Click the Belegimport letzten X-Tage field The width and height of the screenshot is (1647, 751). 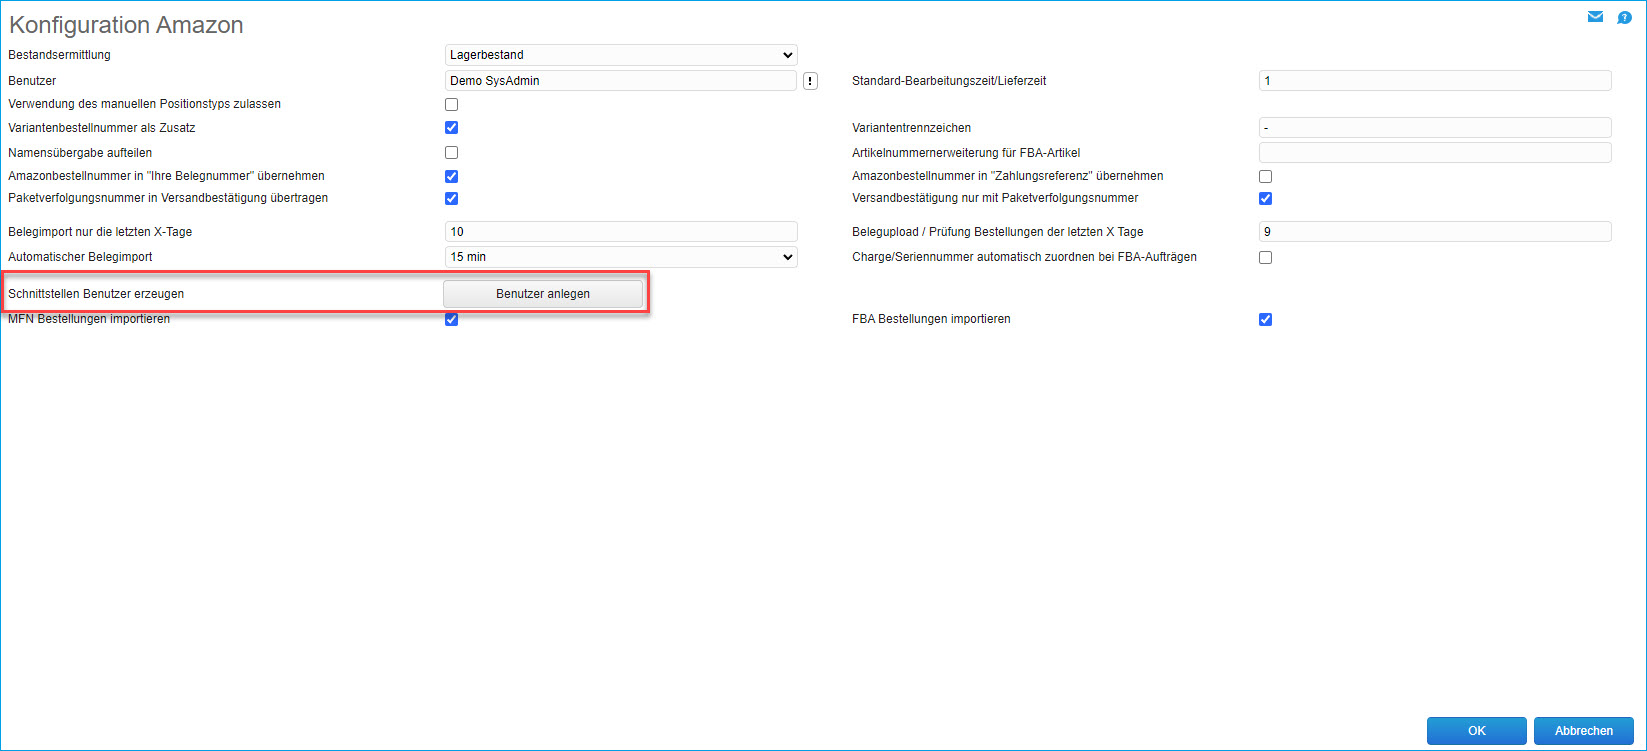(621, 232)
